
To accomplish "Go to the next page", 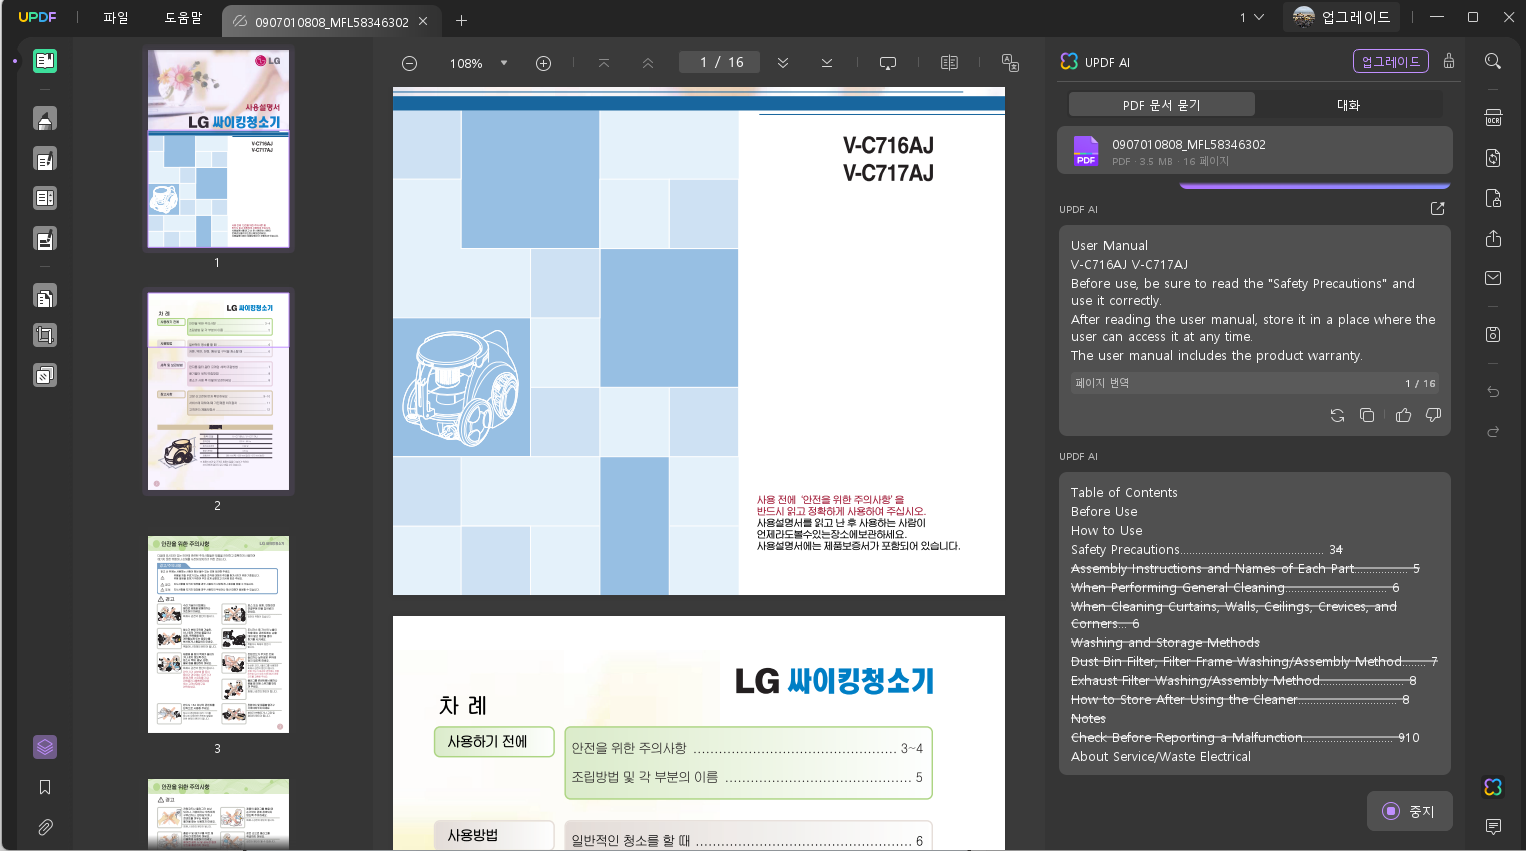I will [783, 63].
